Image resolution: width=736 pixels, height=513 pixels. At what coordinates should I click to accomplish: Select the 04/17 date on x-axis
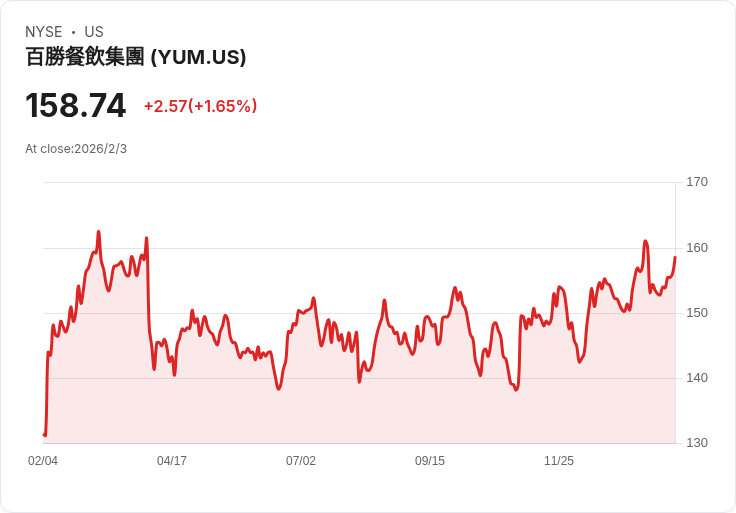172,461
